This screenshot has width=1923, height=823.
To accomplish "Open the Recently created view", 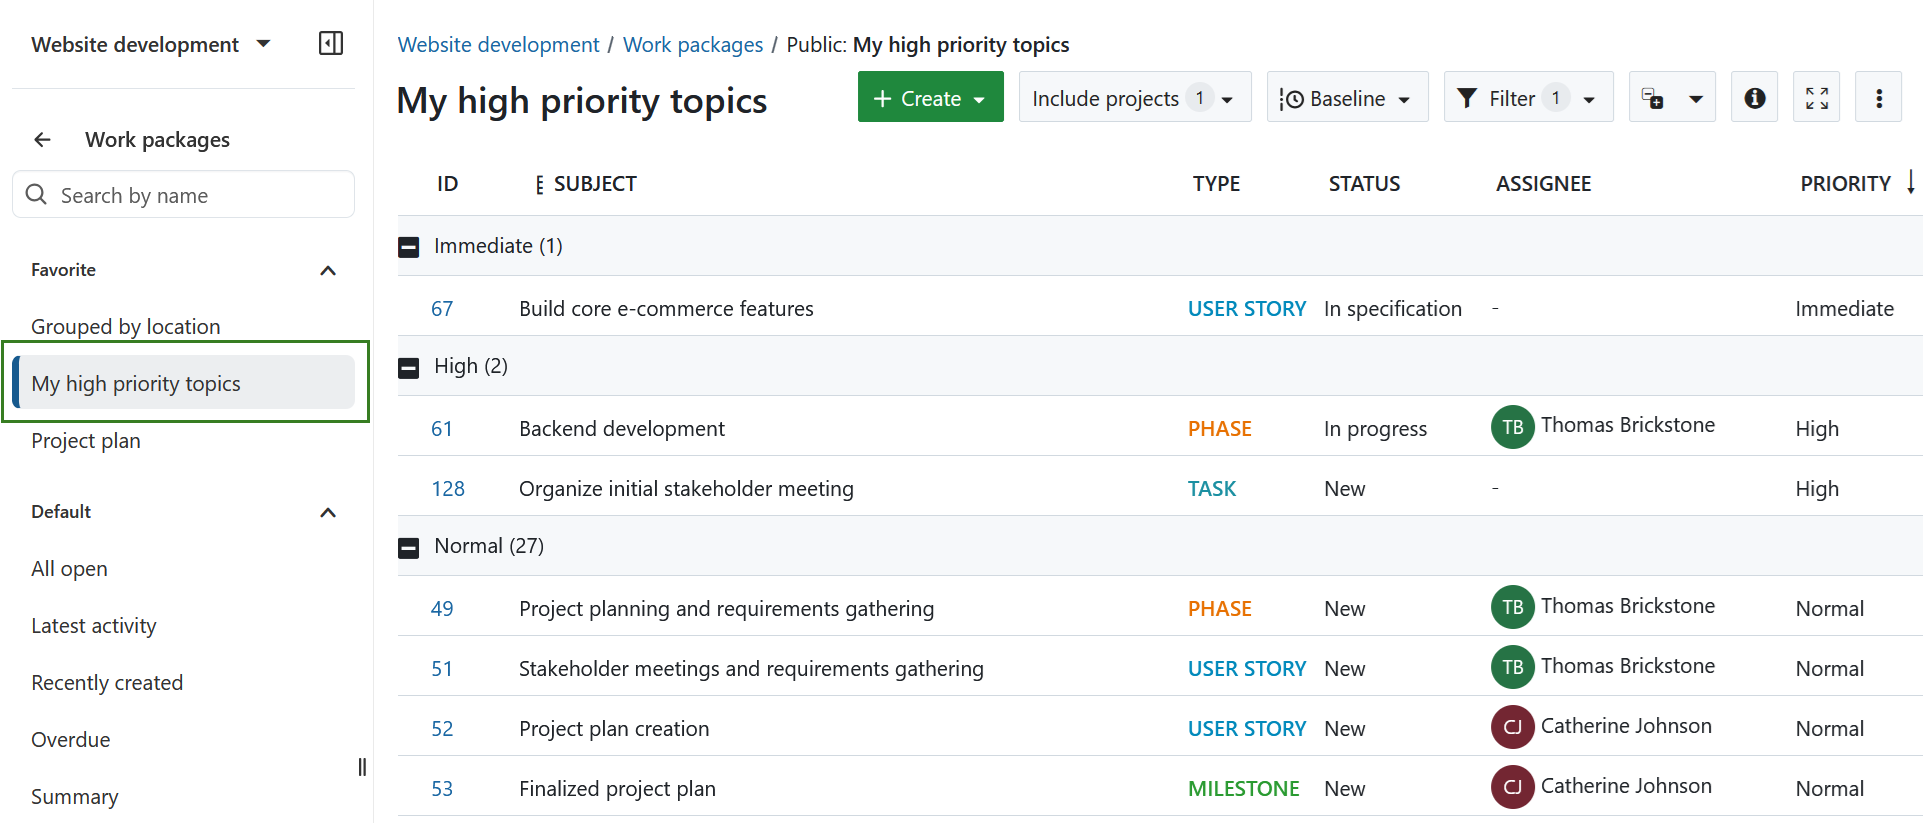I will click(107, 682).
